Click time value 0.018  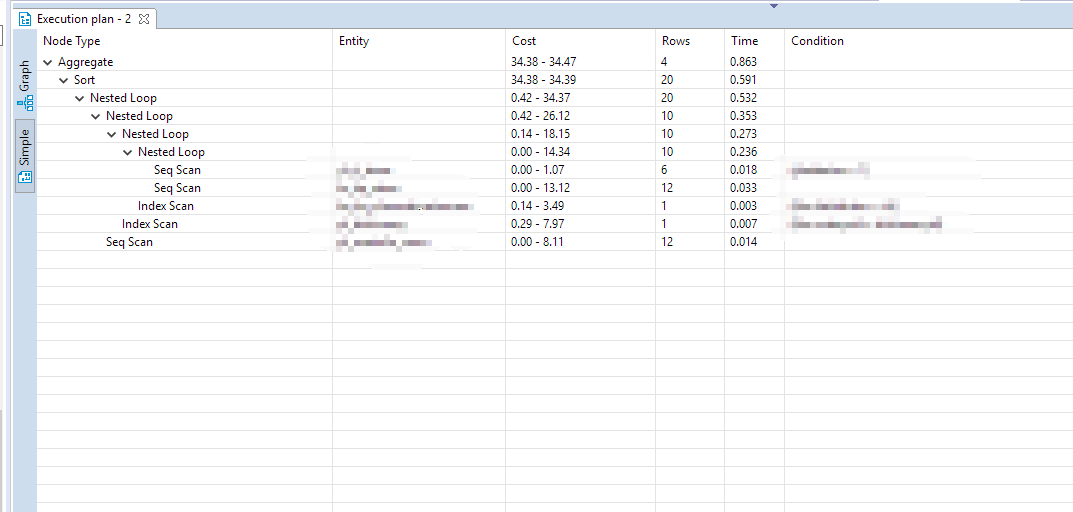point(744,170)
